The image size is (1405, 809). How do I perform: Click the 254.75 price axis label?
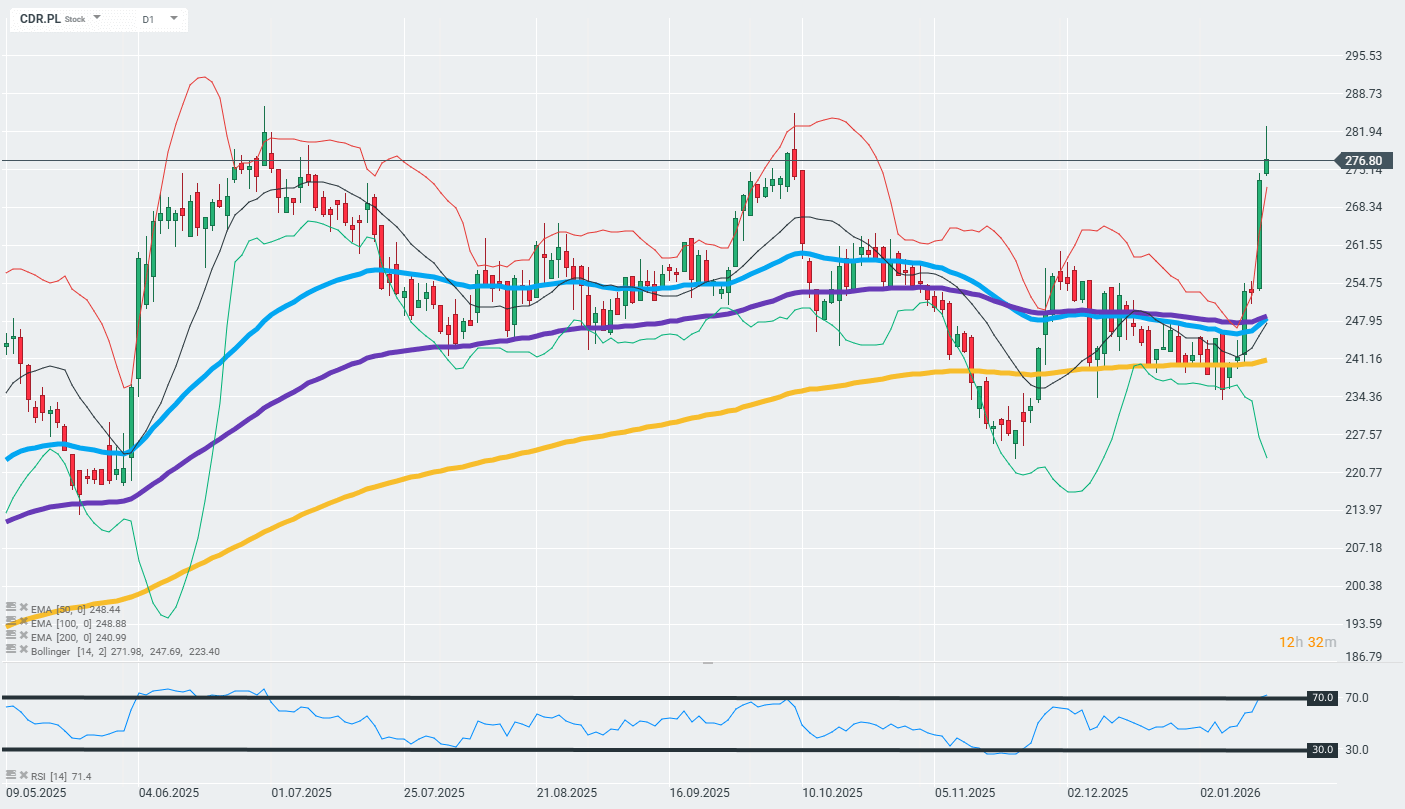click(x=1364, y=283)
